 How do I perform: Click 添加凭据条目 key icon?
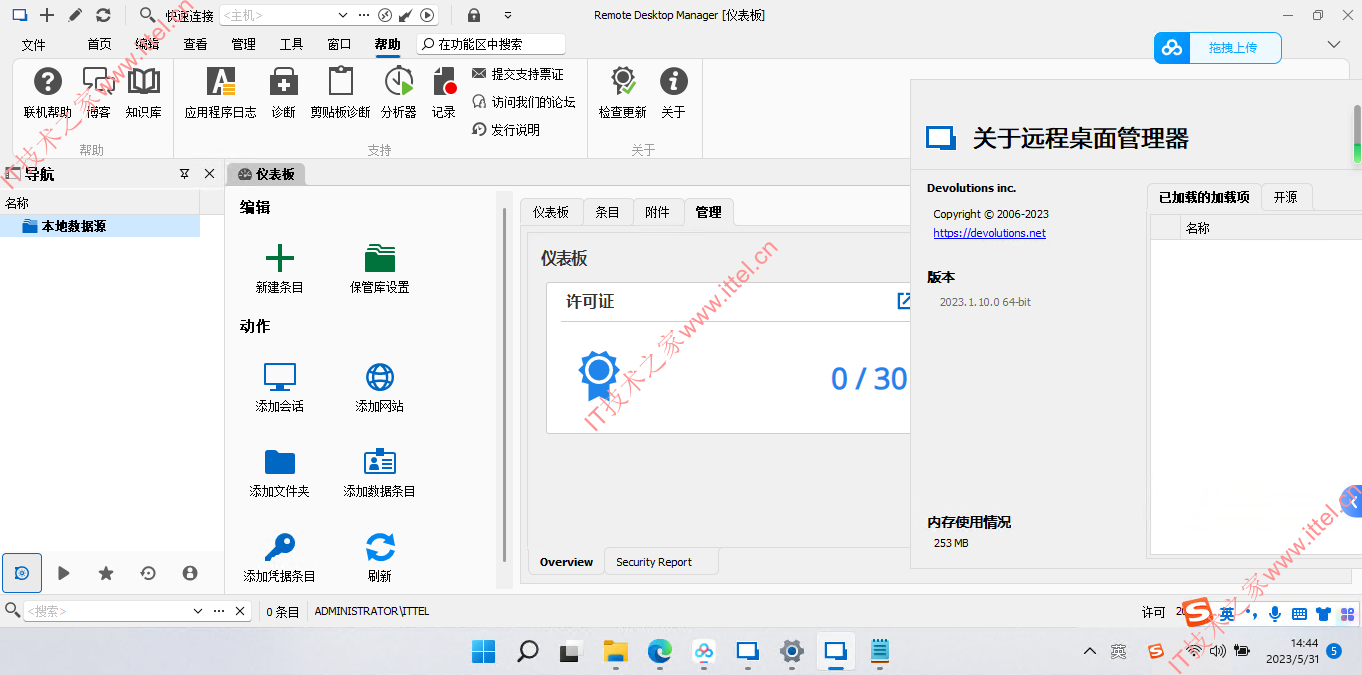point(279,547)
